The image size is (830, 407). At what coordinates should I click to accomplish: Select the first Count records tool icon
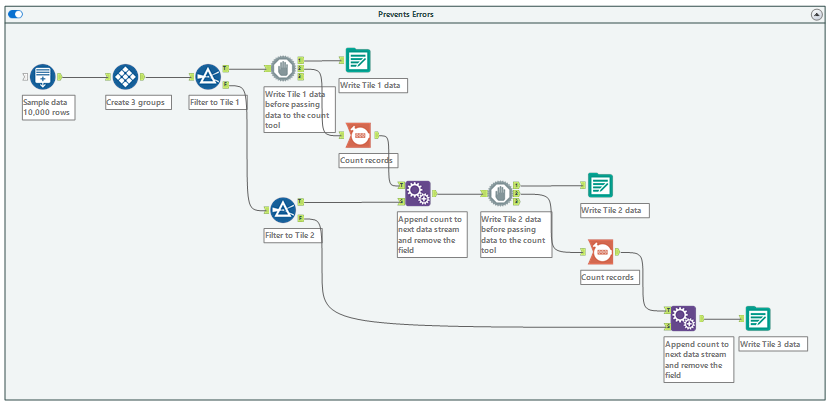(358, 135)
